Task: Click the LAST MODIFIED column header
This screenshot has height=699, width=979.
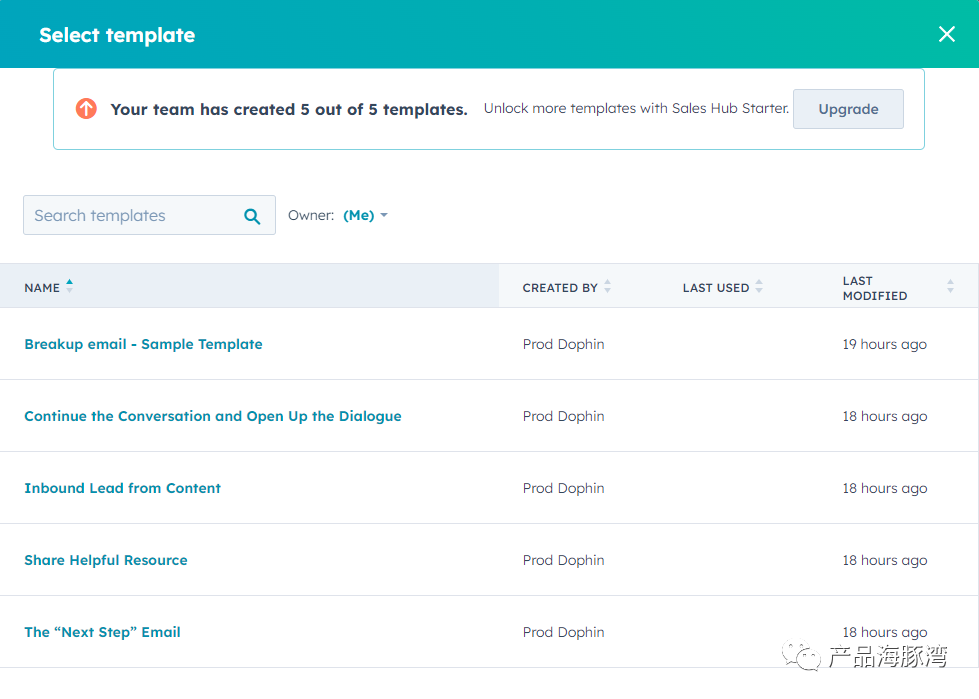Action: click(875, 288)
